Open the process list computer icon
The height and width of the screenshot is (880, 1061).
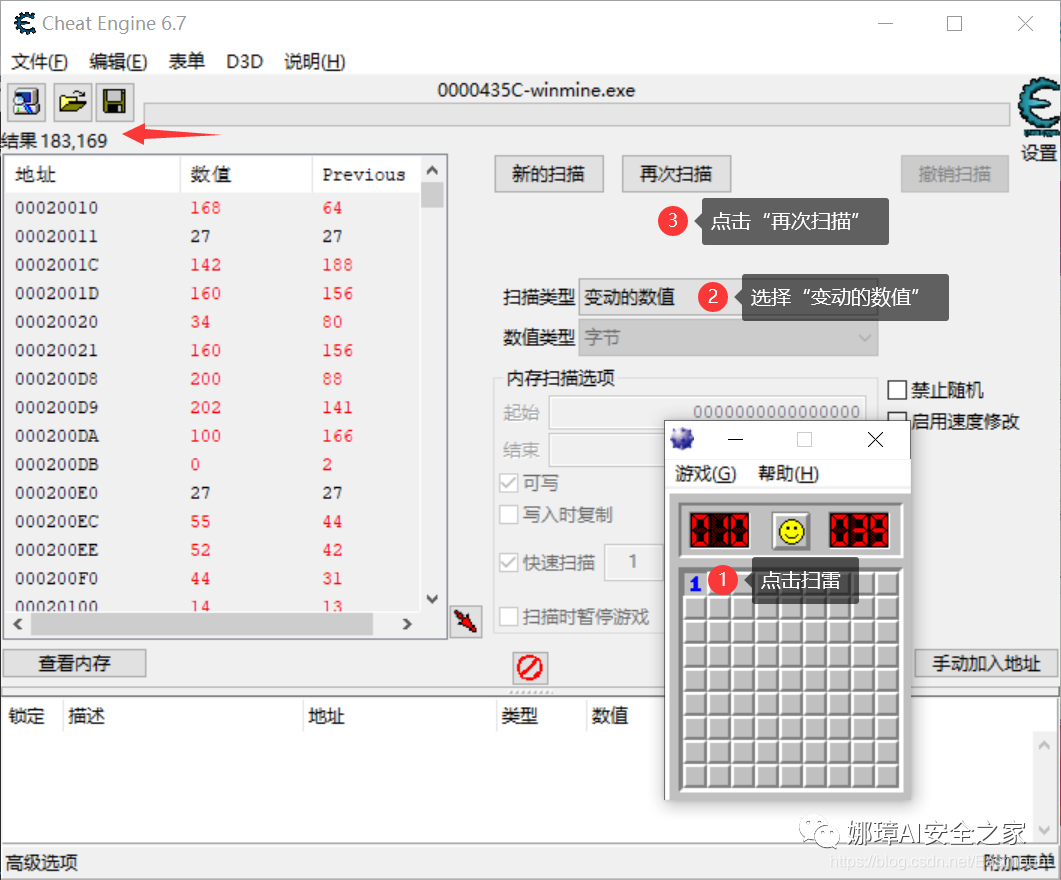[x=26, y=102]
